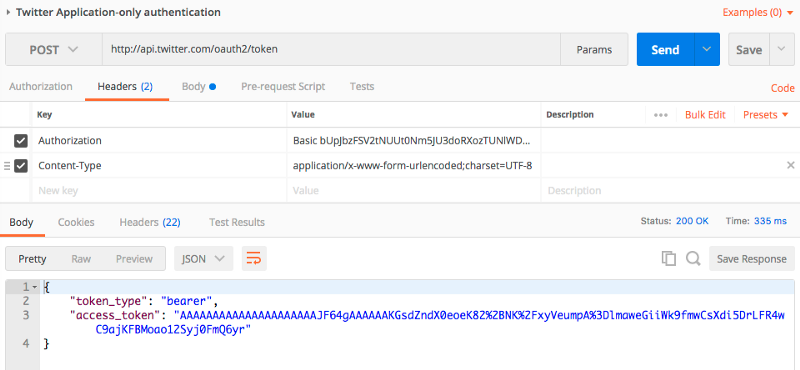Click the new header Value field

(x=414, y=190)
